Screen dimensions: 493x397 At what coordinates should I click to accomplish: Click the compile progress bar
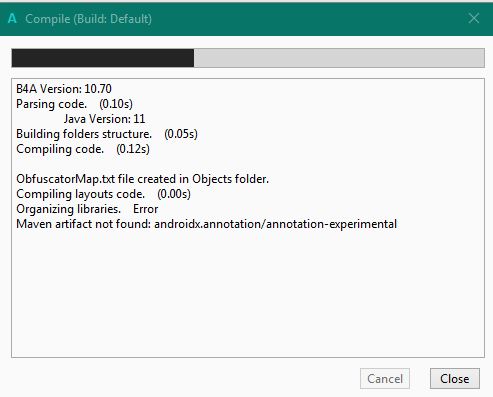pyautogui.click(x=248, y=58)
